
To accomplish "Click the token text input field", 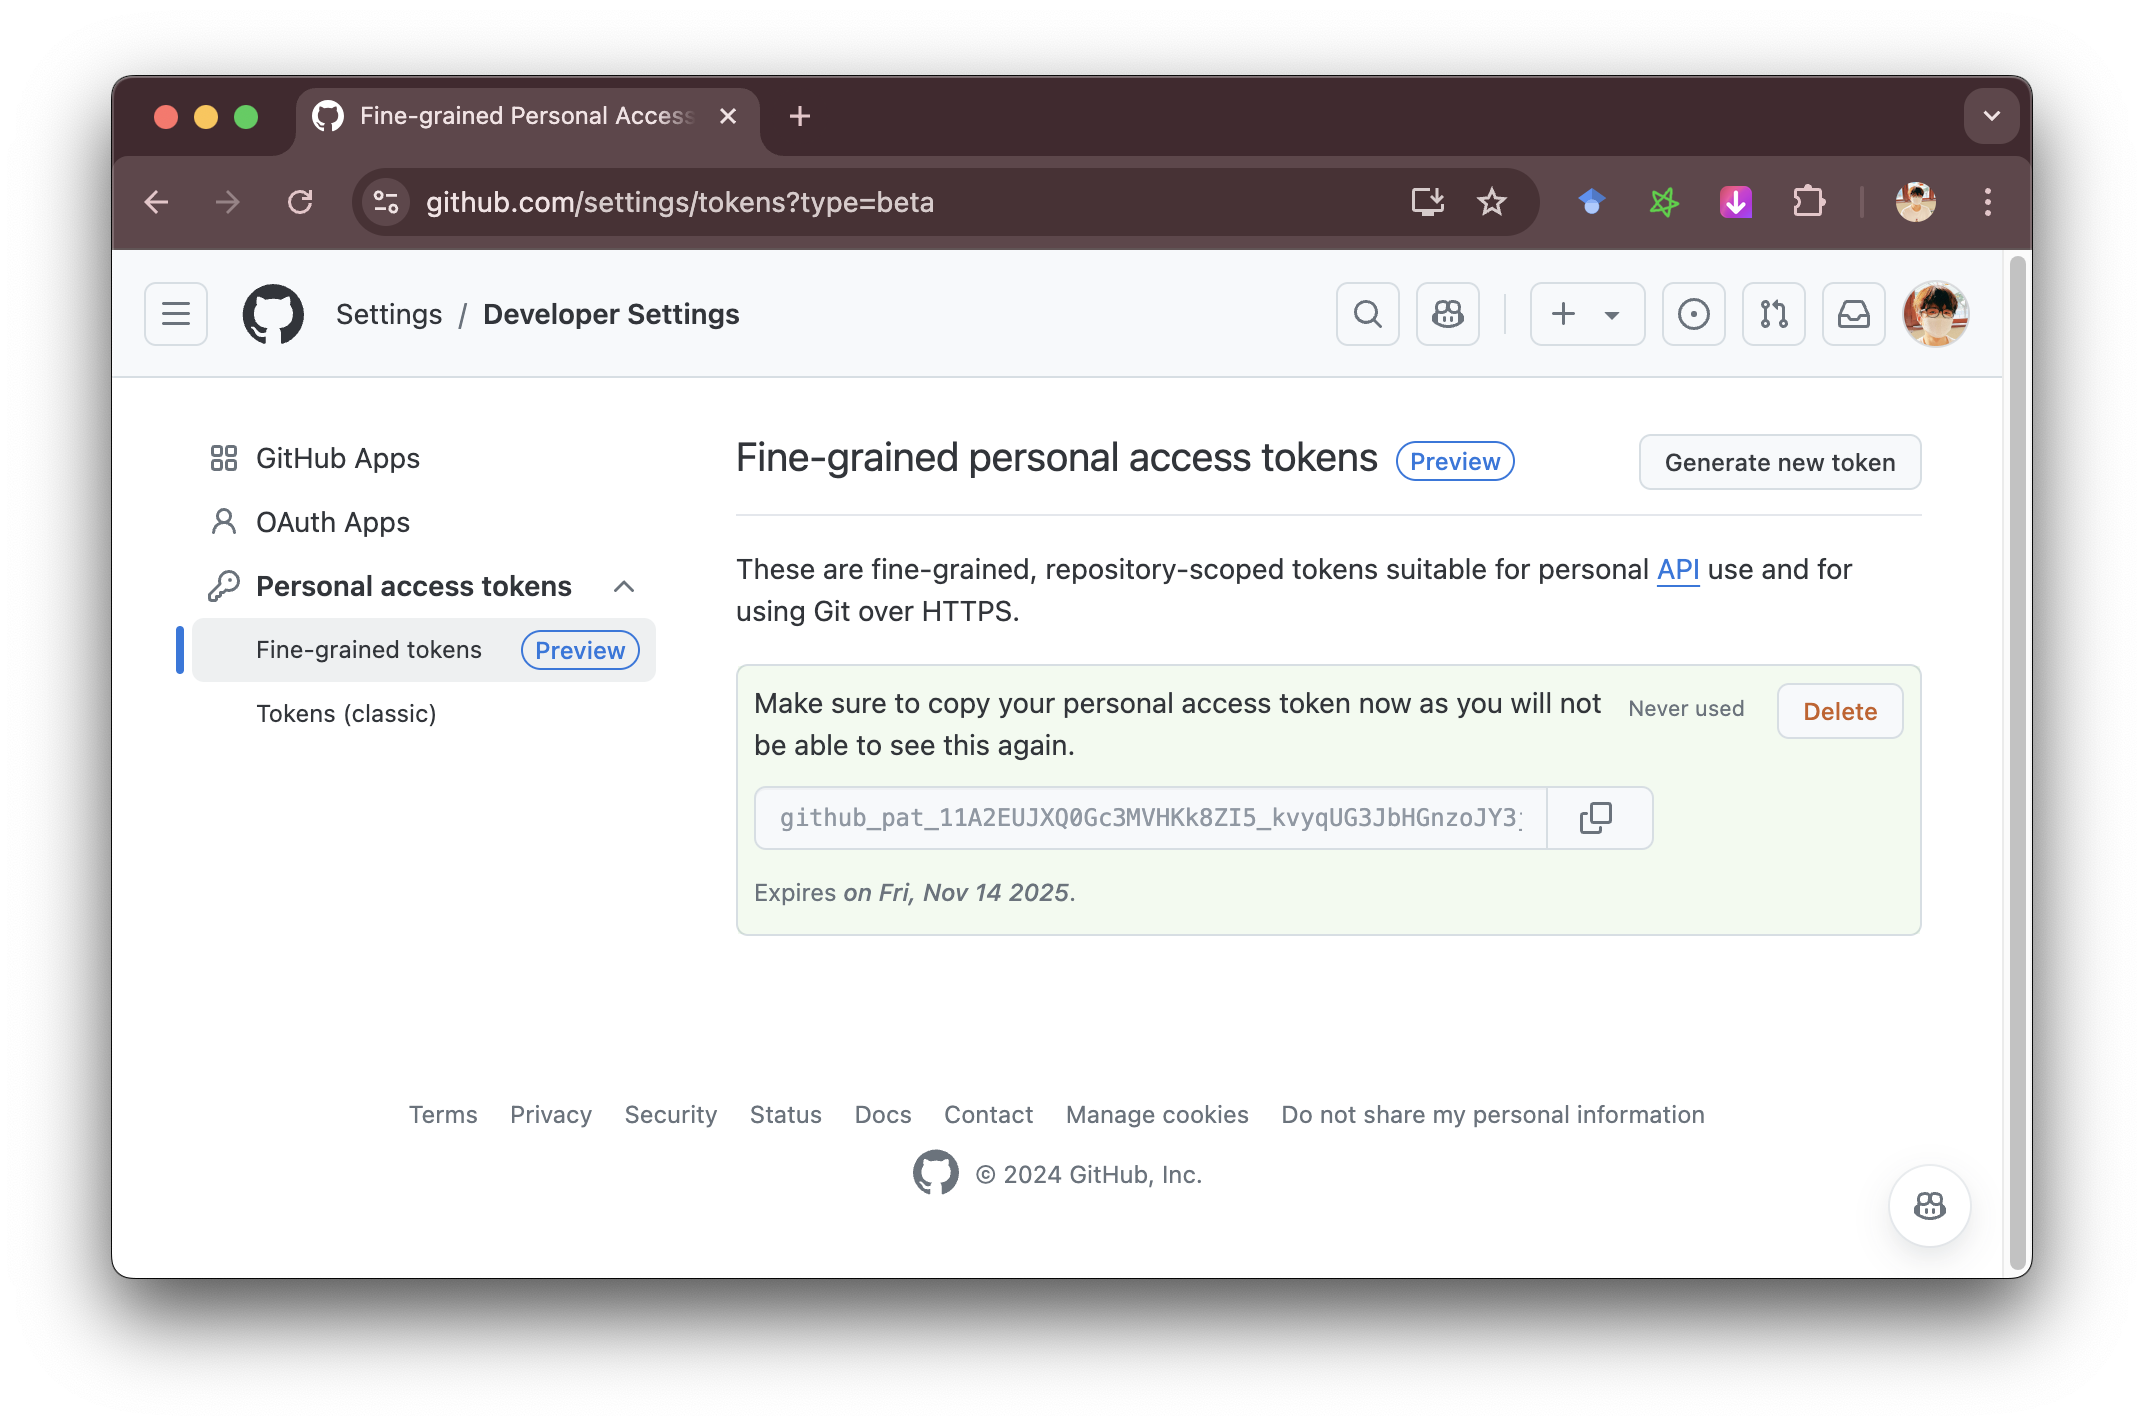I will (1150, 818).
